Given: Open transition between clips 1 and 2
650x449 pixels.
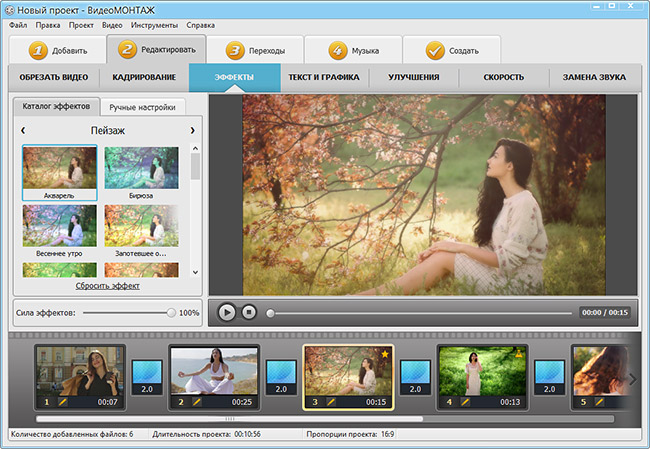Looking at the screenshot, I should [147, 377].
